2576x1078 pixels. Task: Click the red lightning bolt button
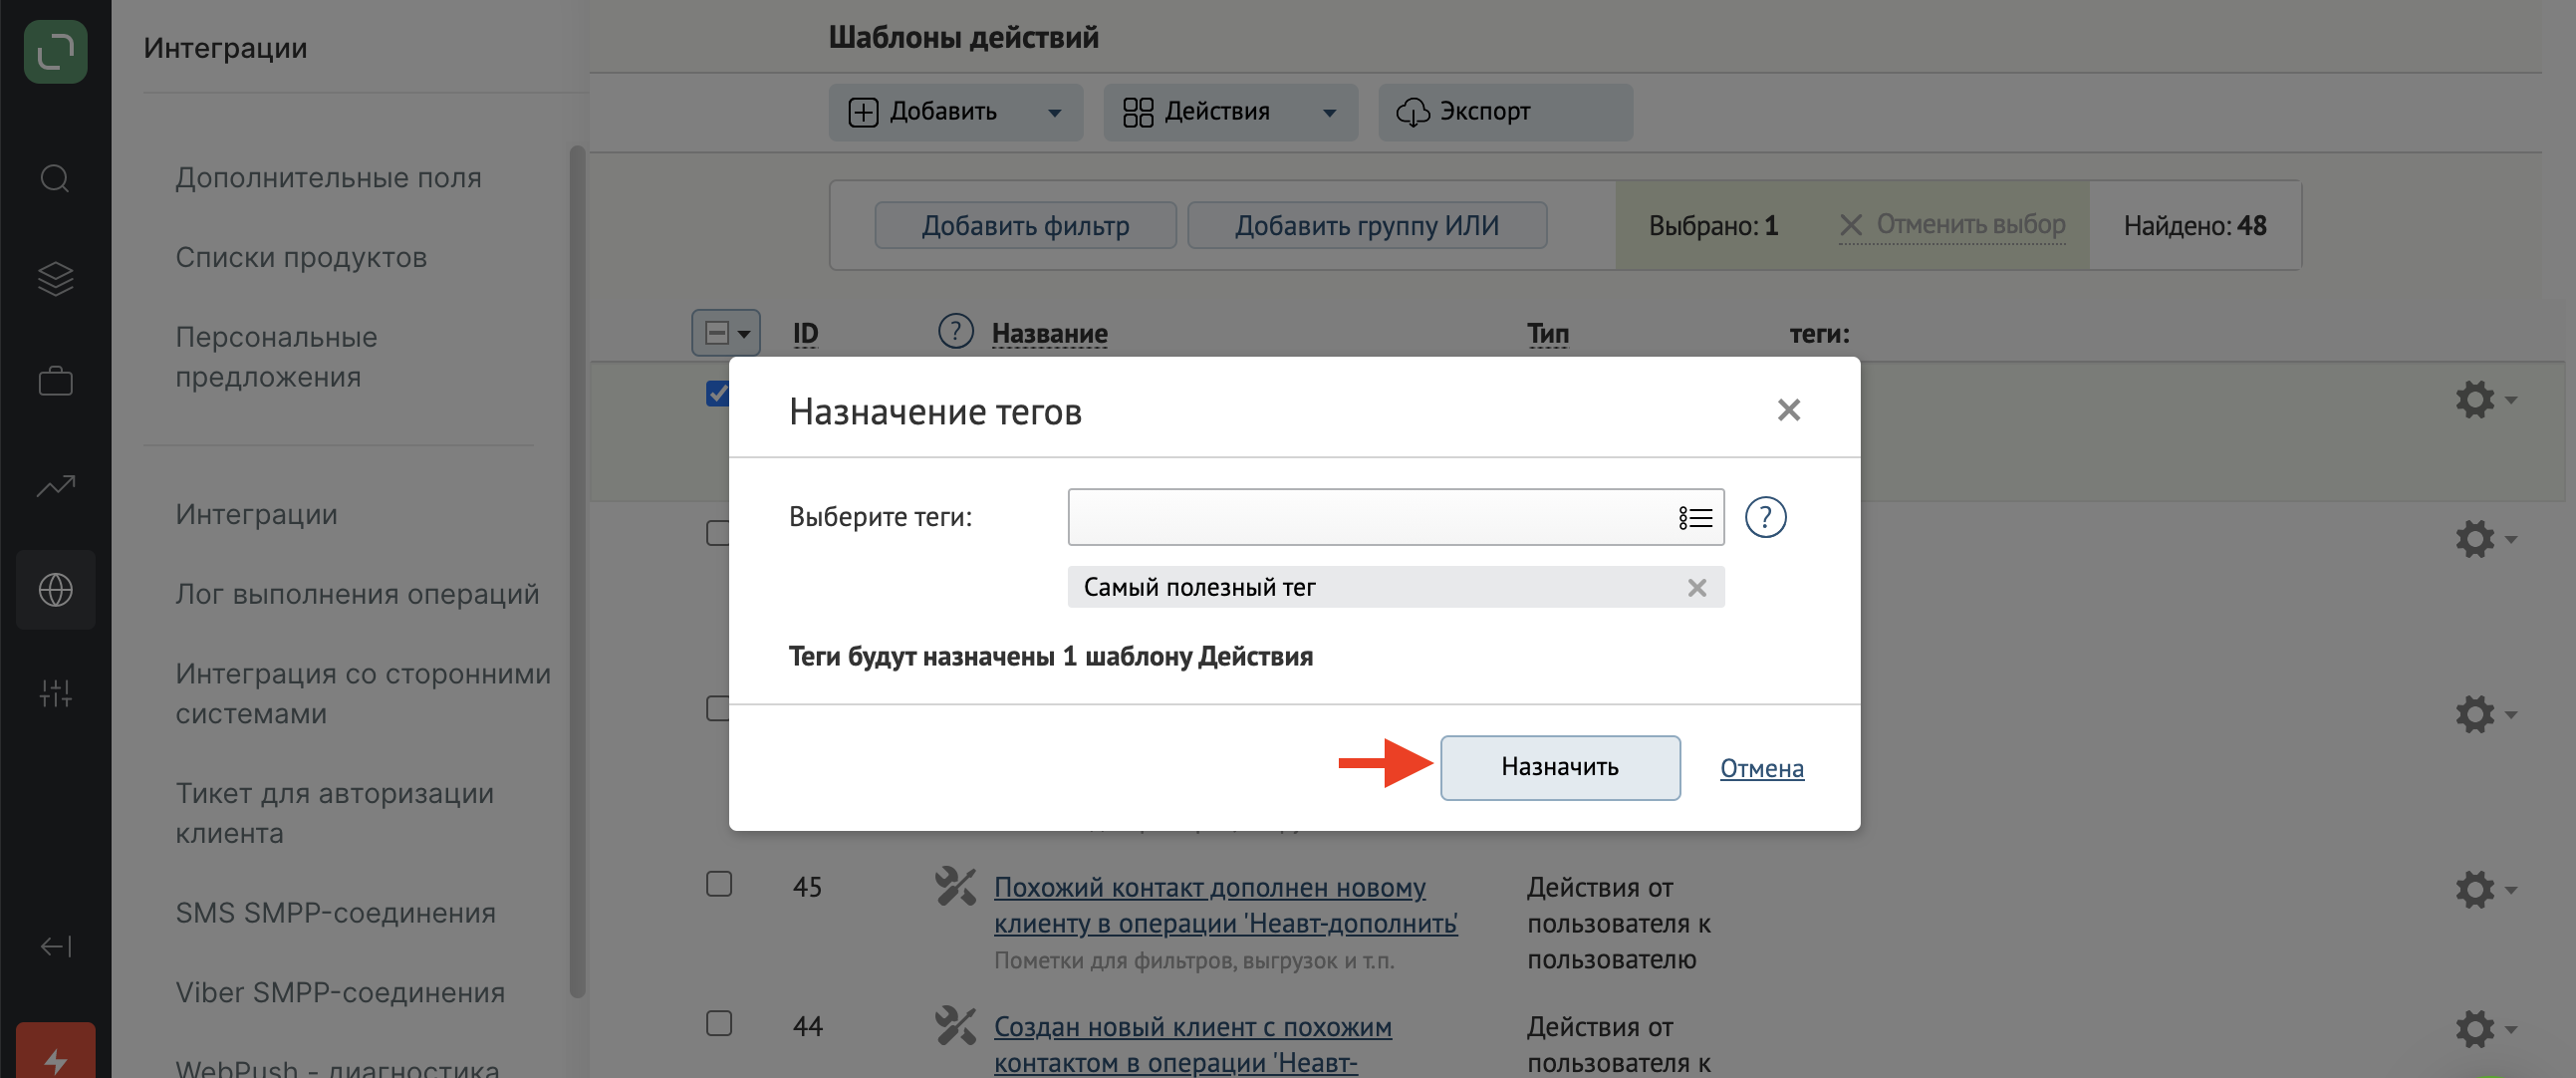coord(55,1053)
